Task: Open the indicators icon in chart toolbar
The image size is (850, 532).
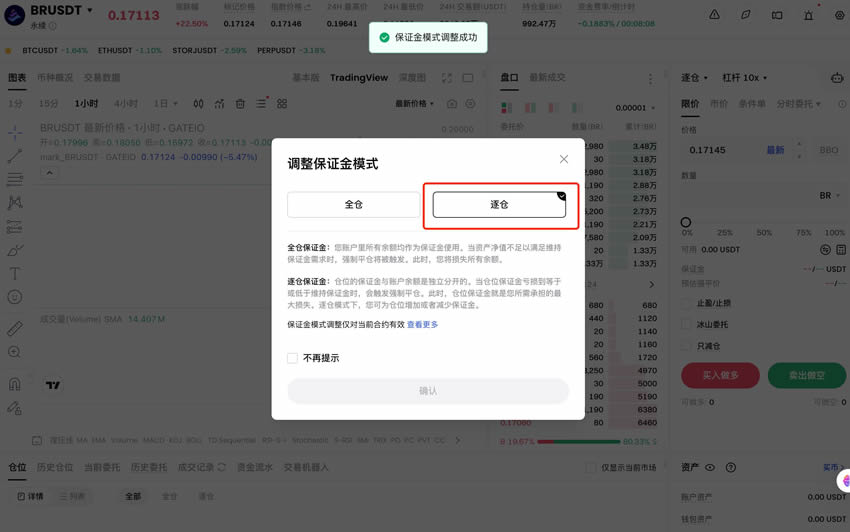Action: pos(219,104)
